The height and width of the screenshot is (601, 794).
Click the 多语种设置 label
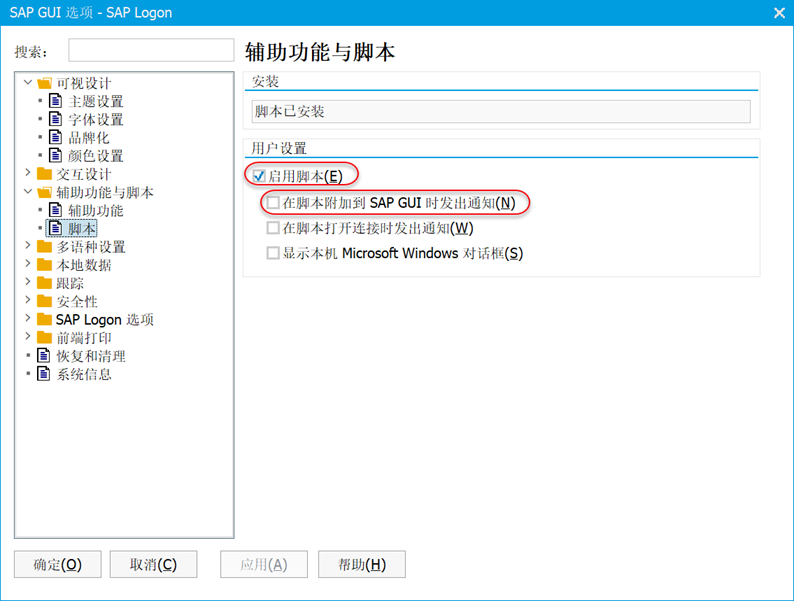tap(91, 247)
